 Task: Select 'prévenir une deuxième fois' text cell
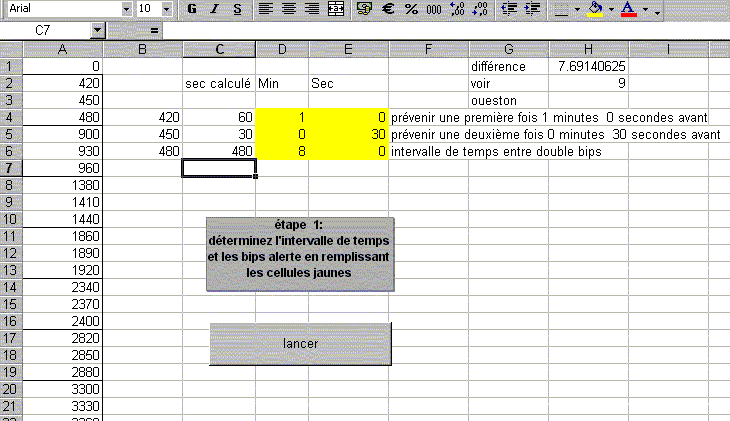click(555, 134)
